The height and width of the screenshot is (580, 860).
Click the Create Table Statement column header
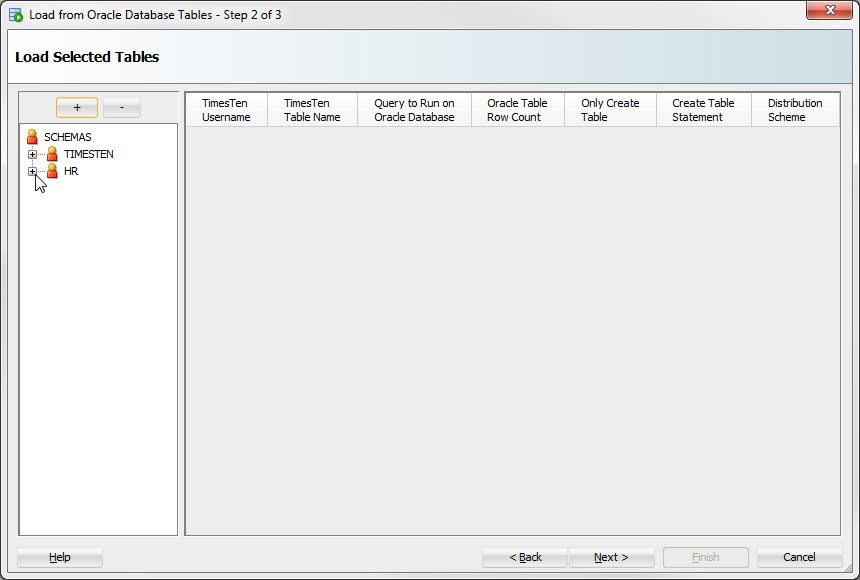(704, 110)
